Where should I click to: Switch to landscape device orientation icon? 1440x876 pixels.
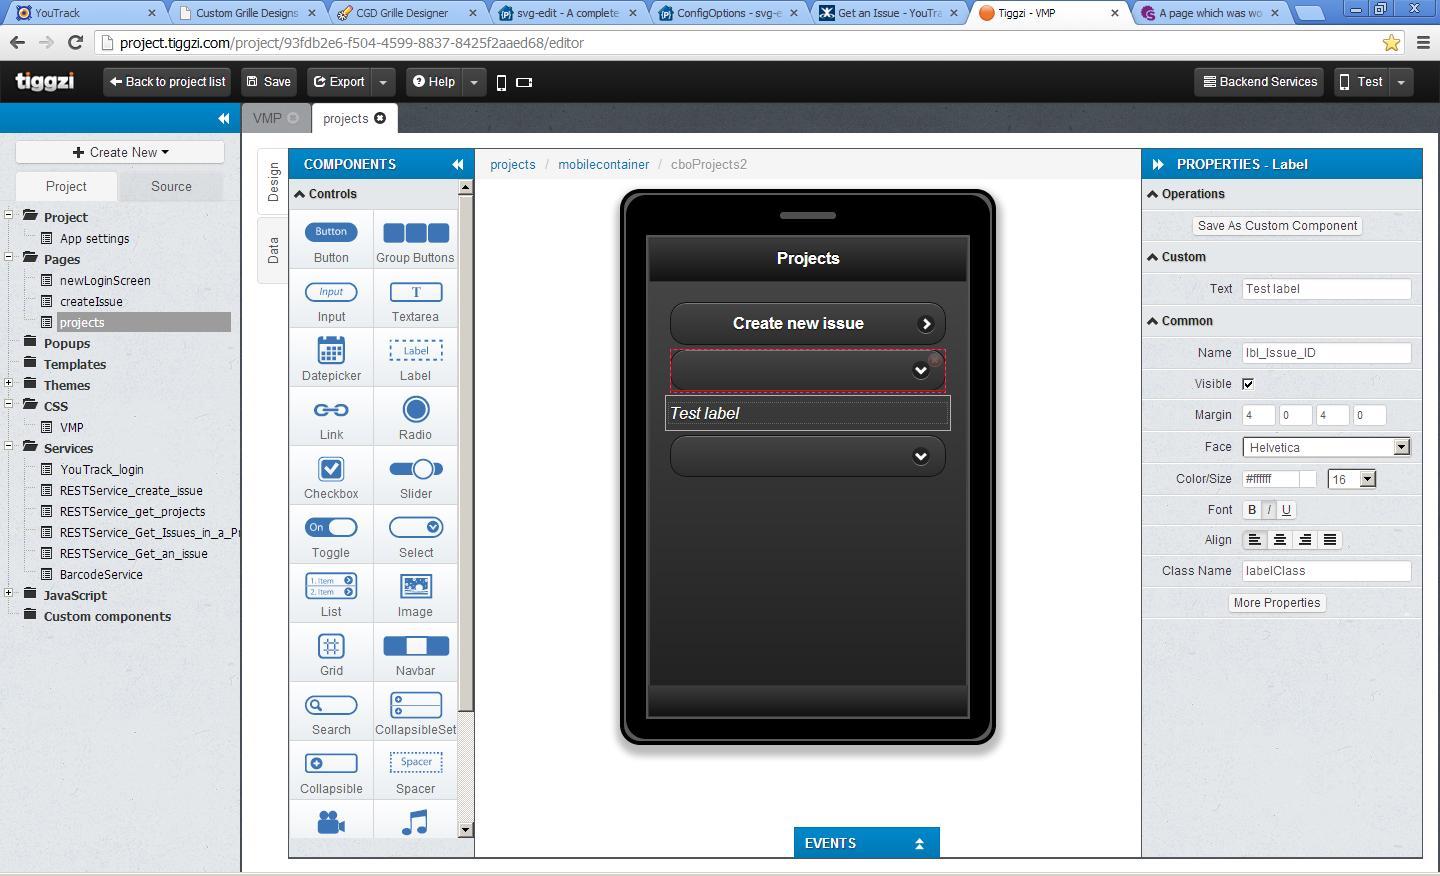coord(524,83)
